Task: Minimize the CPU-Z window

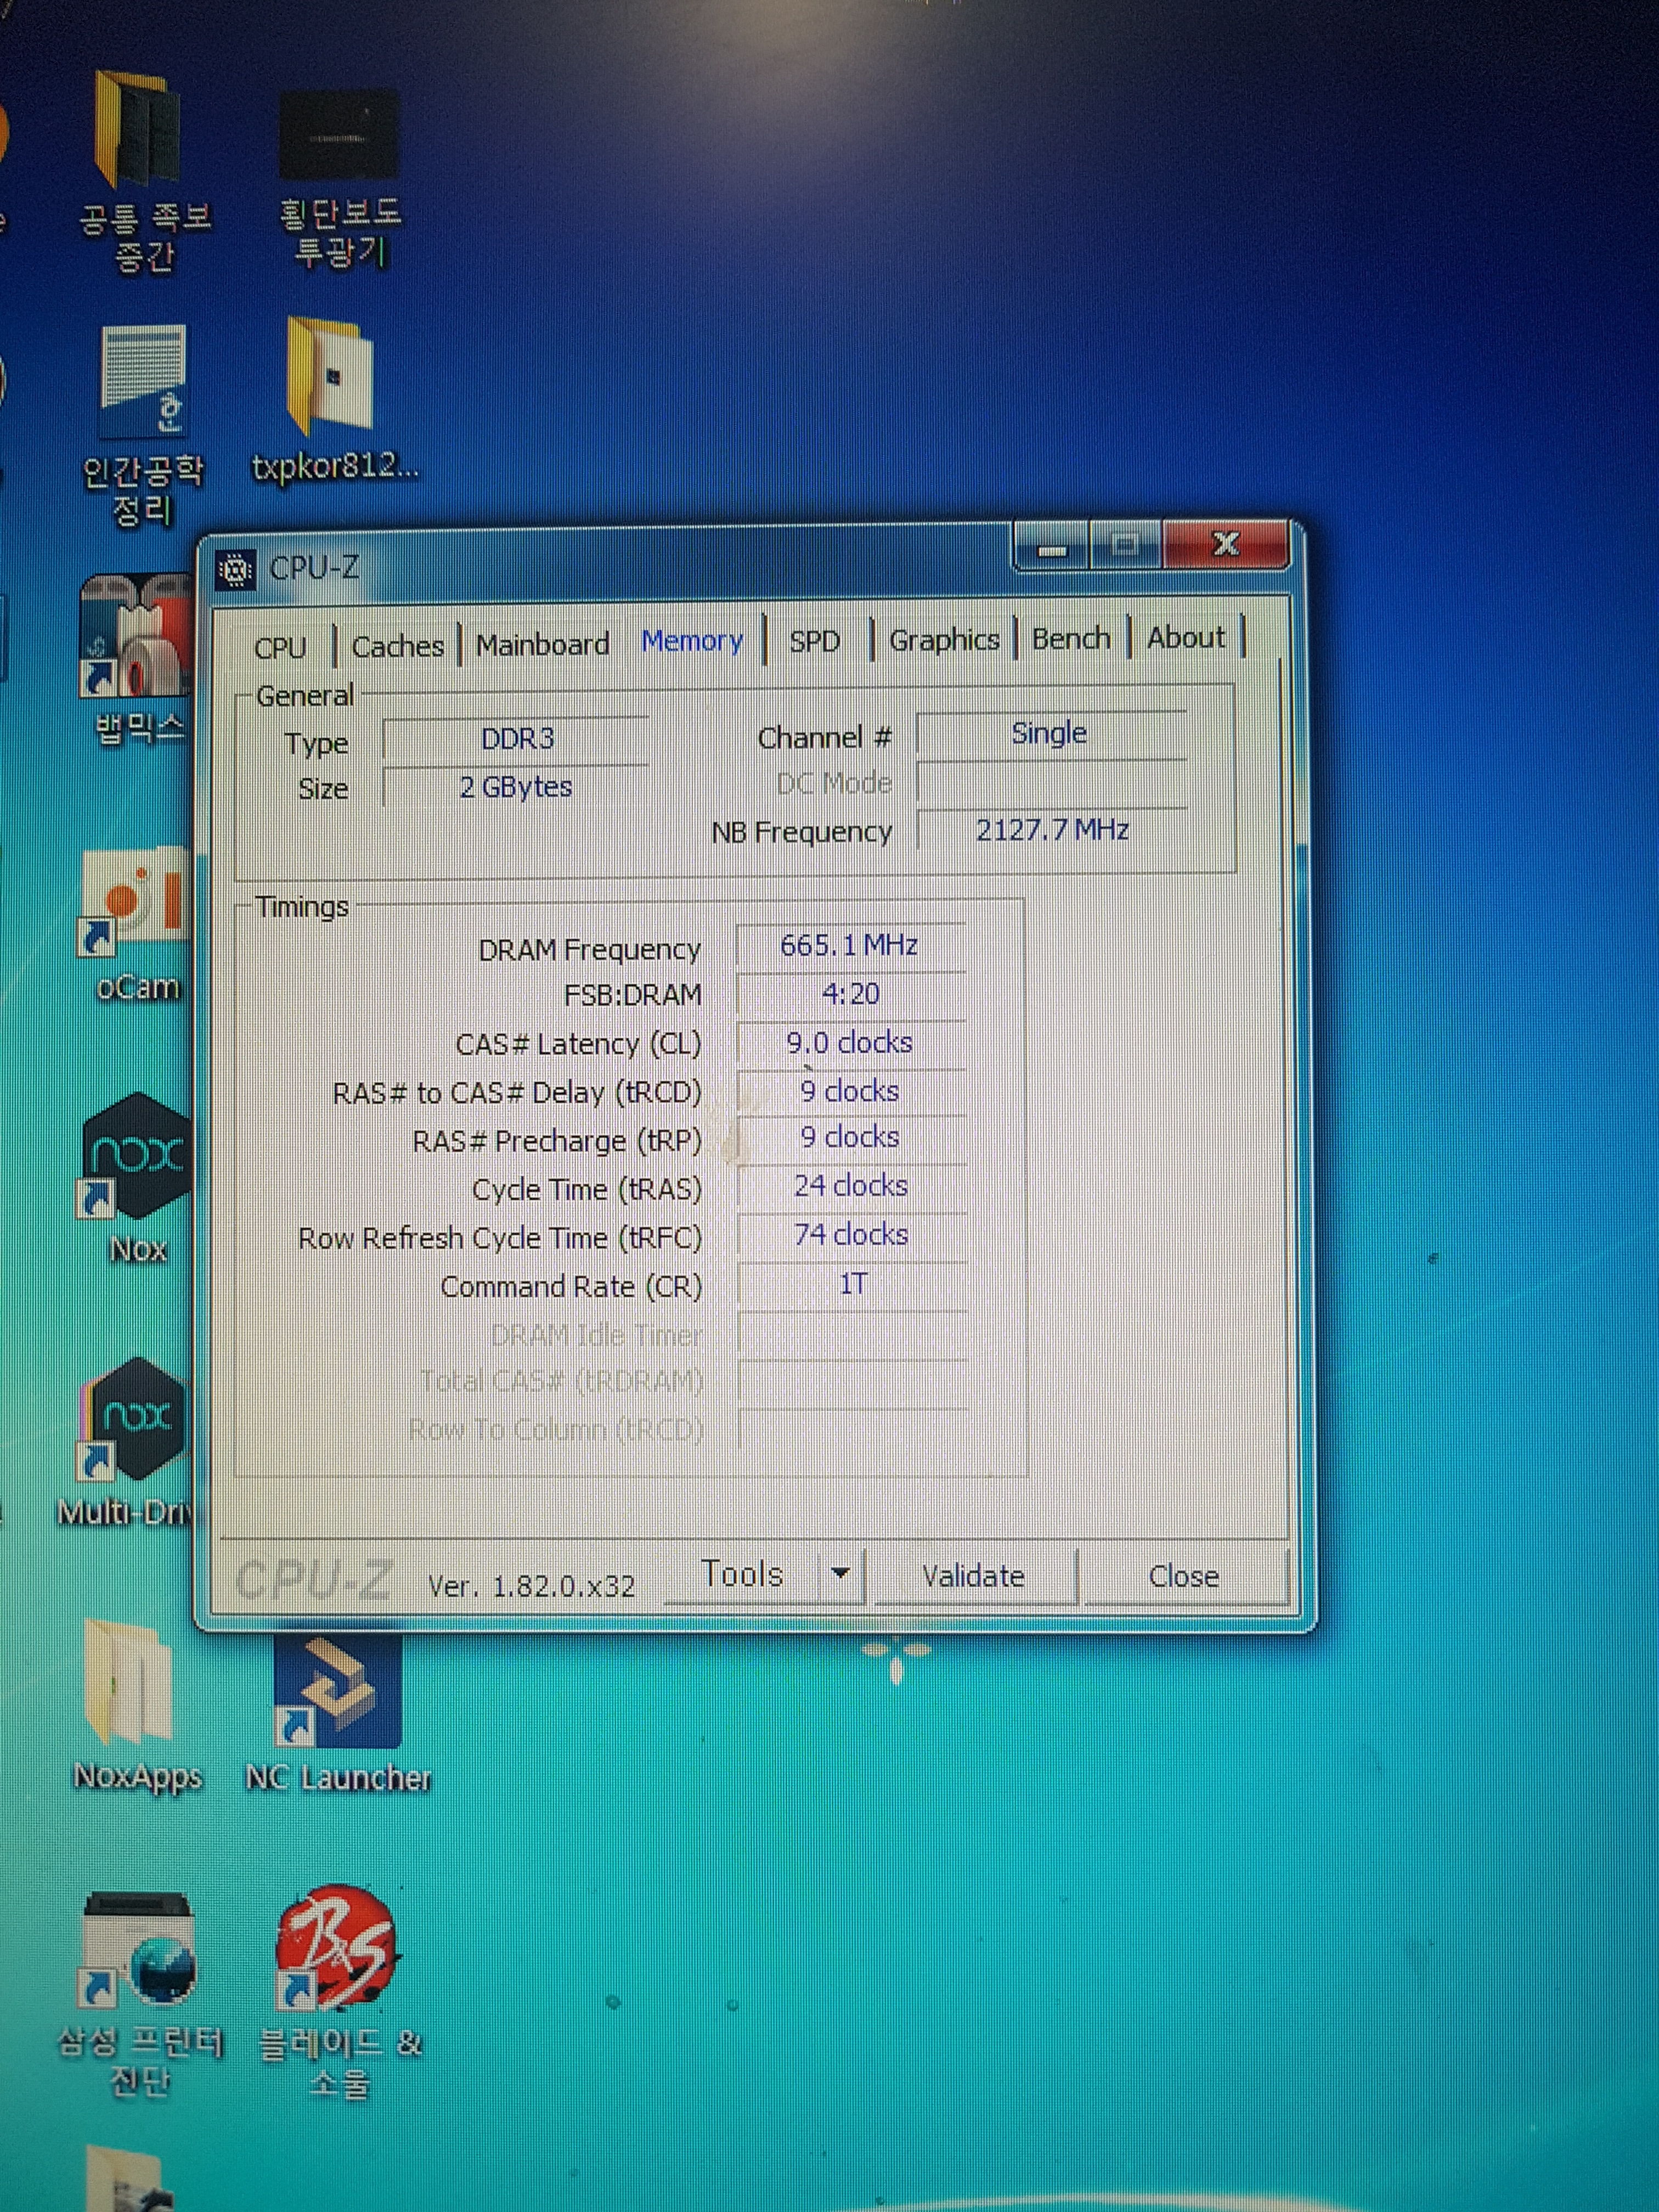Action: click(x=1052, y=547)
